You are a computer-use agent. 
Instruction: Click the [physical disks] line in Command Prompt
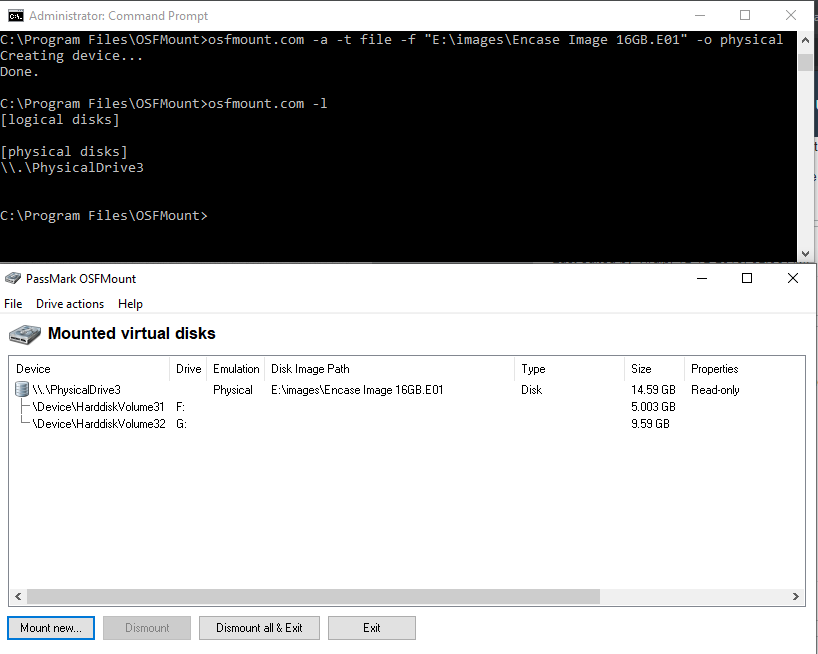coord(64,152)
